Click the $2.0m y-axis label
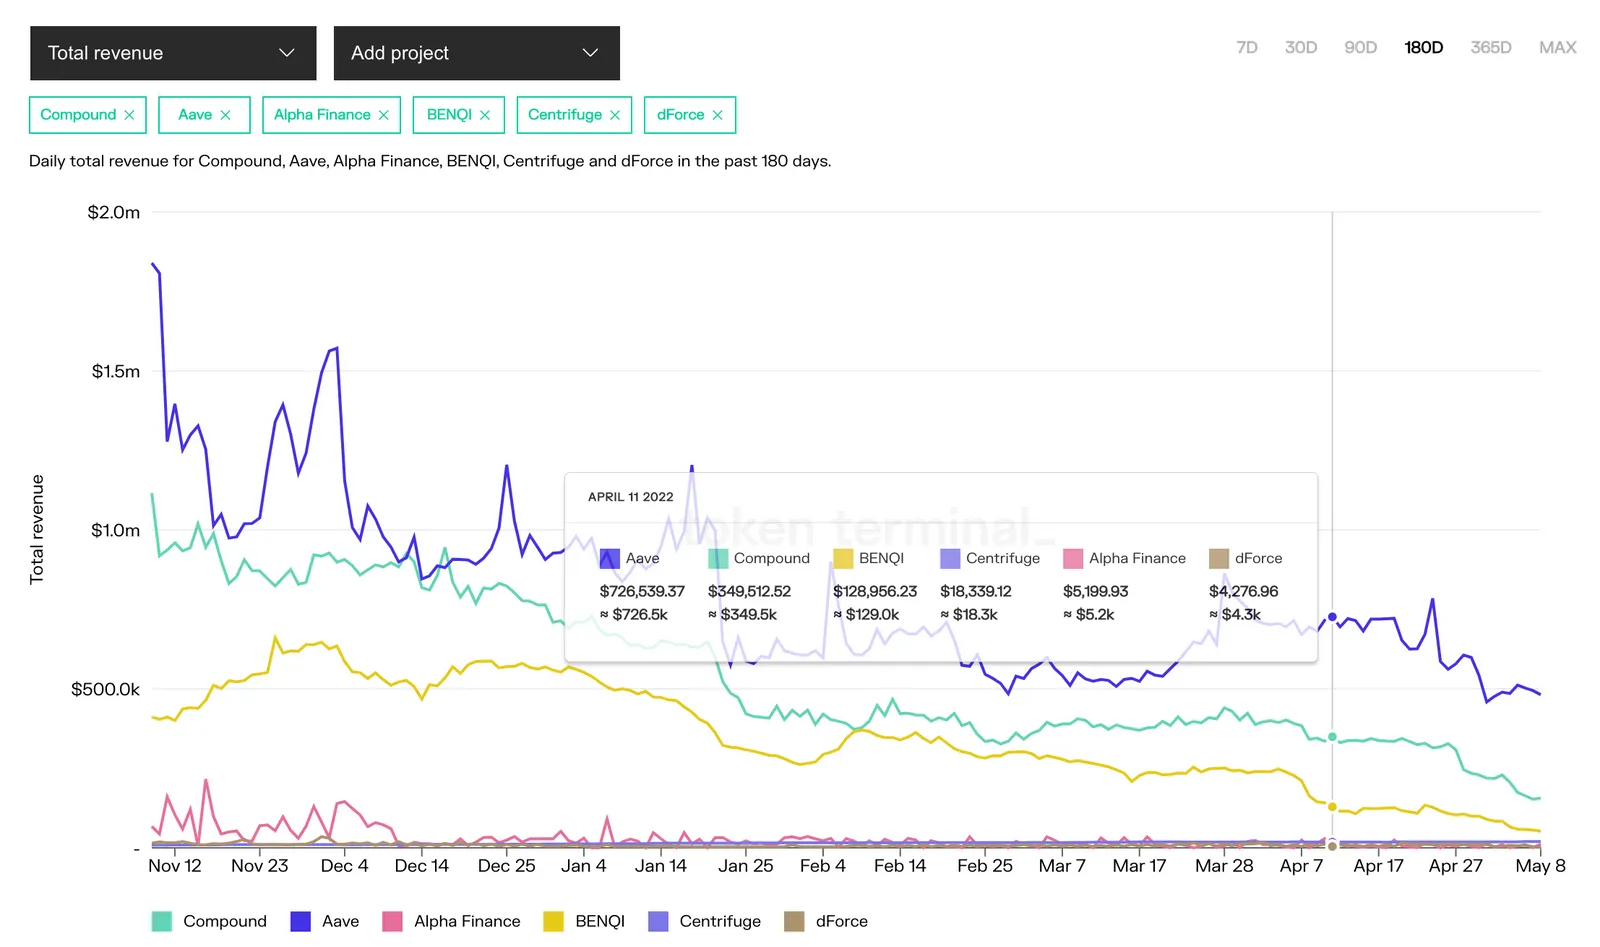This screenshot has height=947, width=1600. tap(114, 212)
